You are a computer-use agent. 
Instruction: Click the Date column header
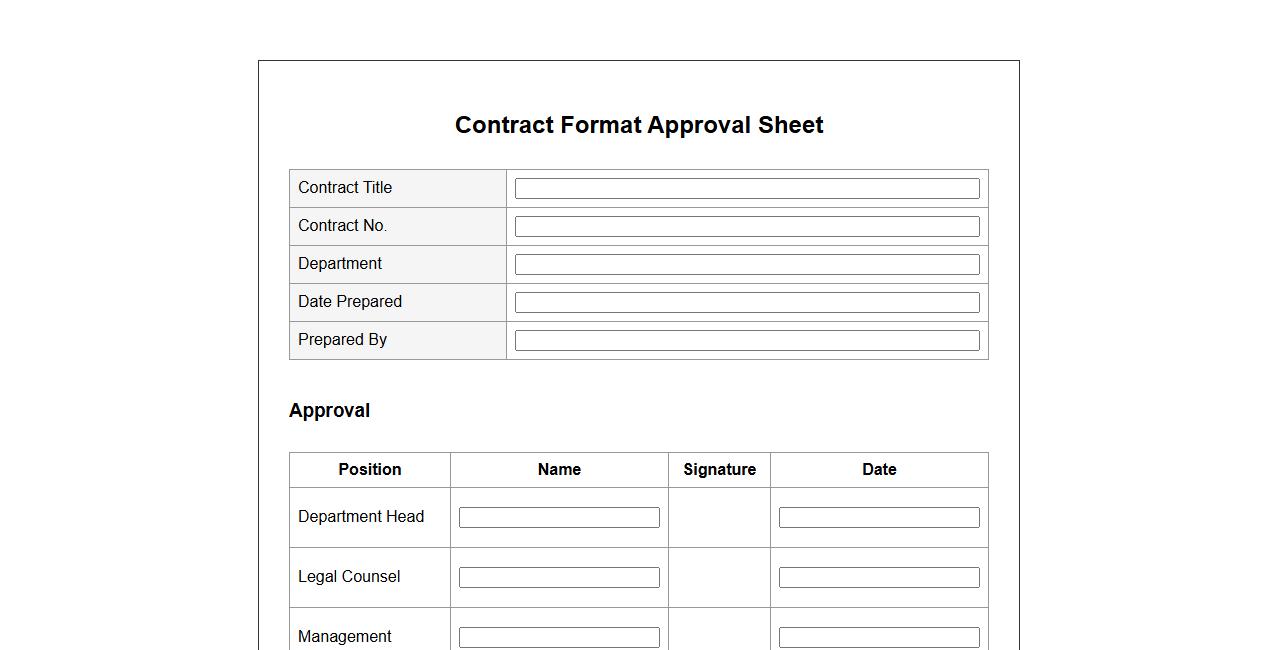(x=879, y=470)
